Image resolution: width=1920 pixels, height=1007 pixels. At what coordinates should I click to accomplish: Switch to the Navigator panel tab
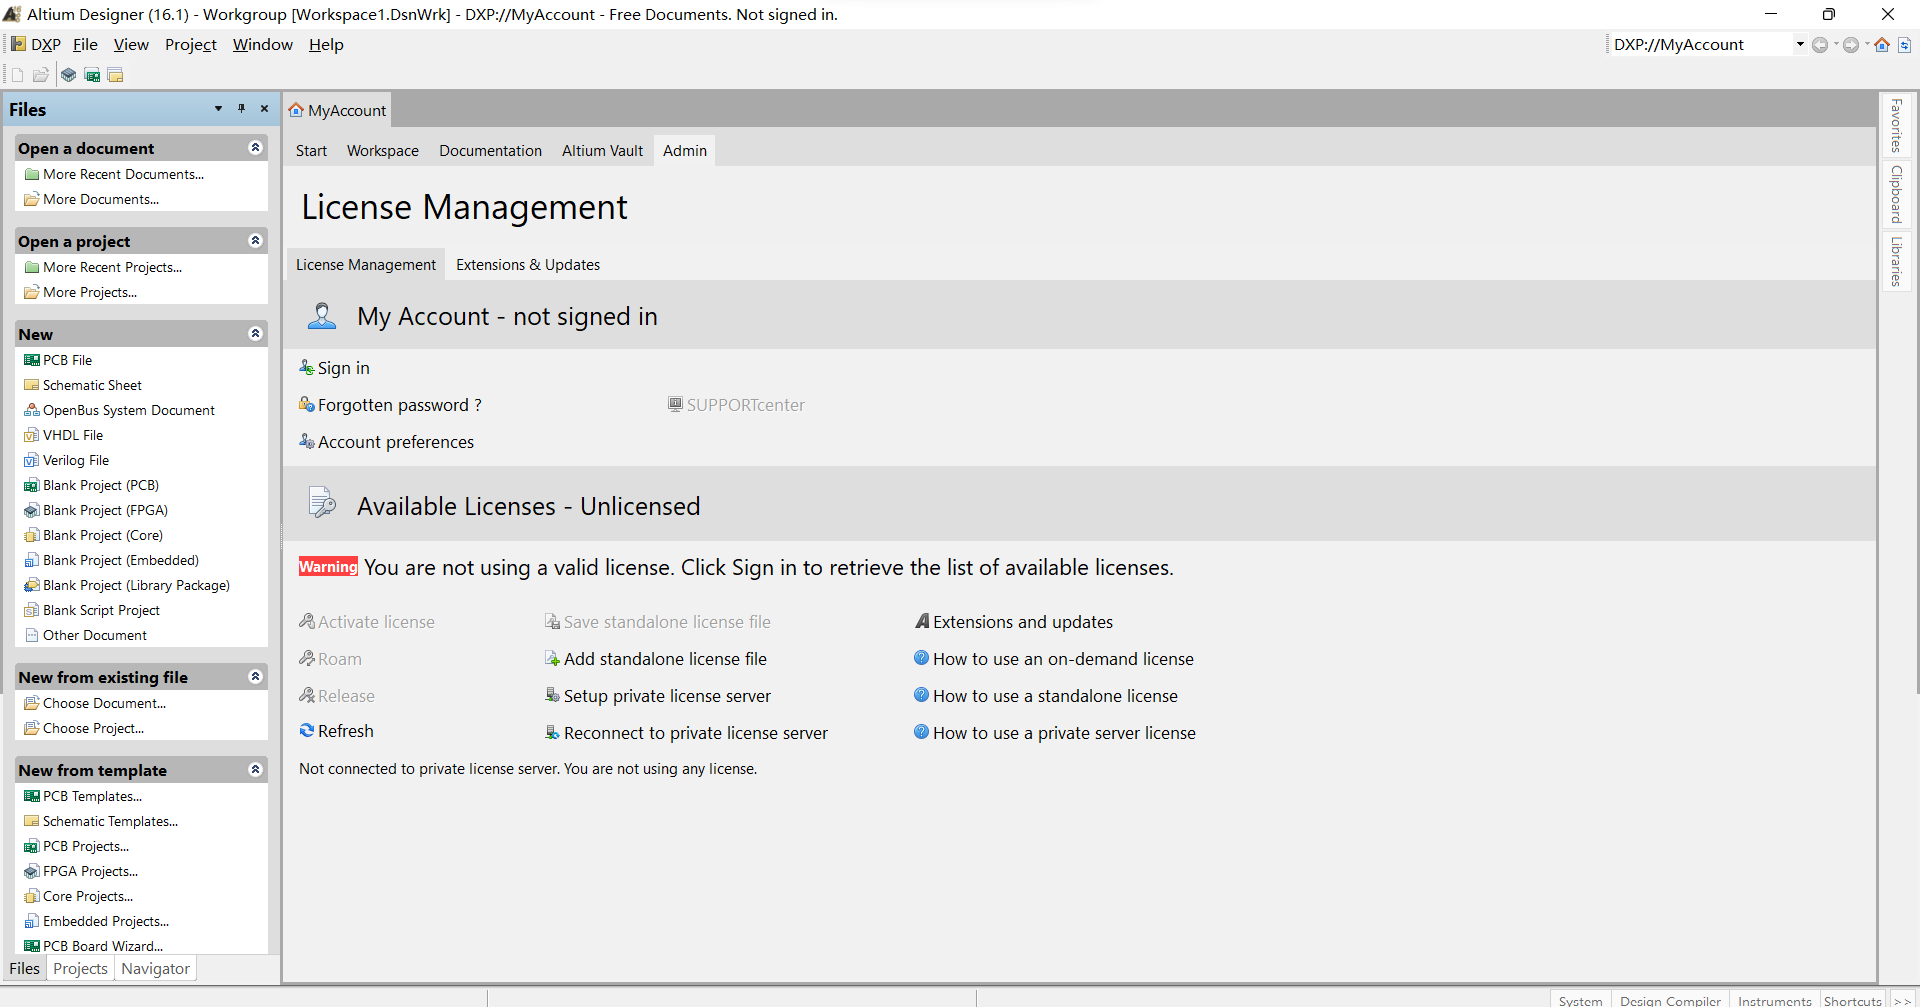(x=155, y=968)
